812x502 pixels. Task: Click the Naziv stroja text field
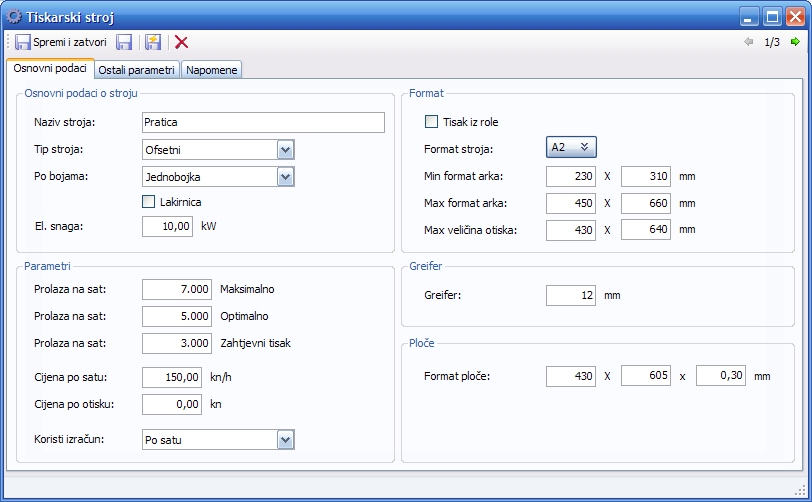pos(263,122)
